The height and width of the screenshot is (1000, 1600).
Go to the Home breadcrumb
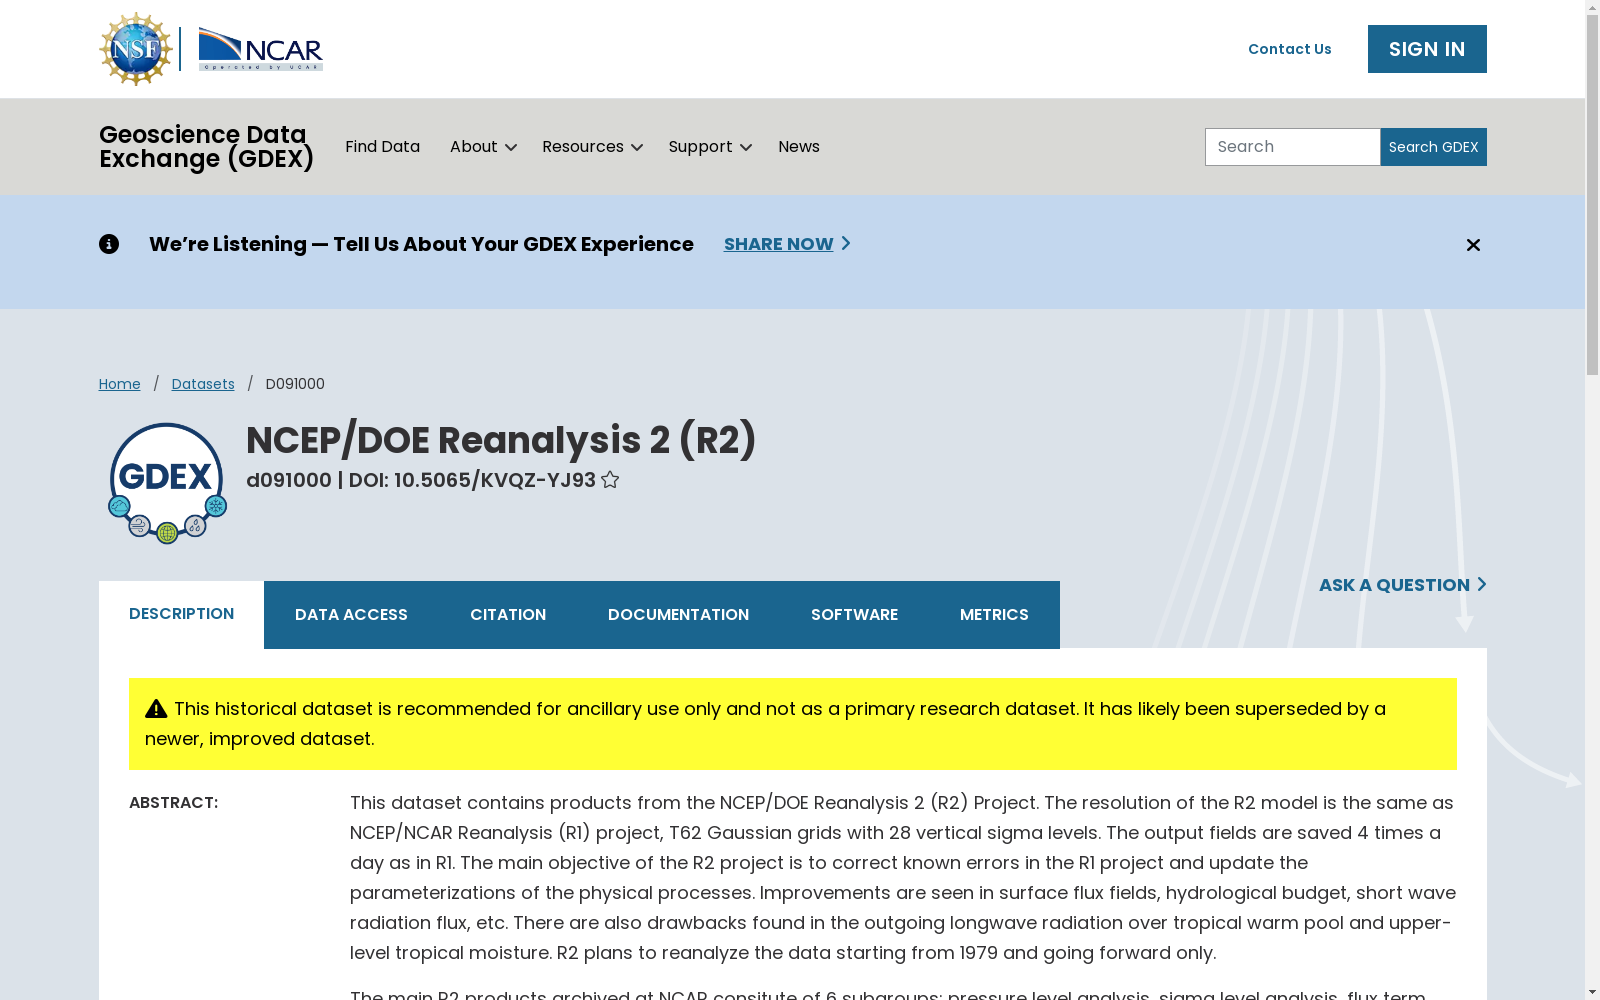point(119,384)
